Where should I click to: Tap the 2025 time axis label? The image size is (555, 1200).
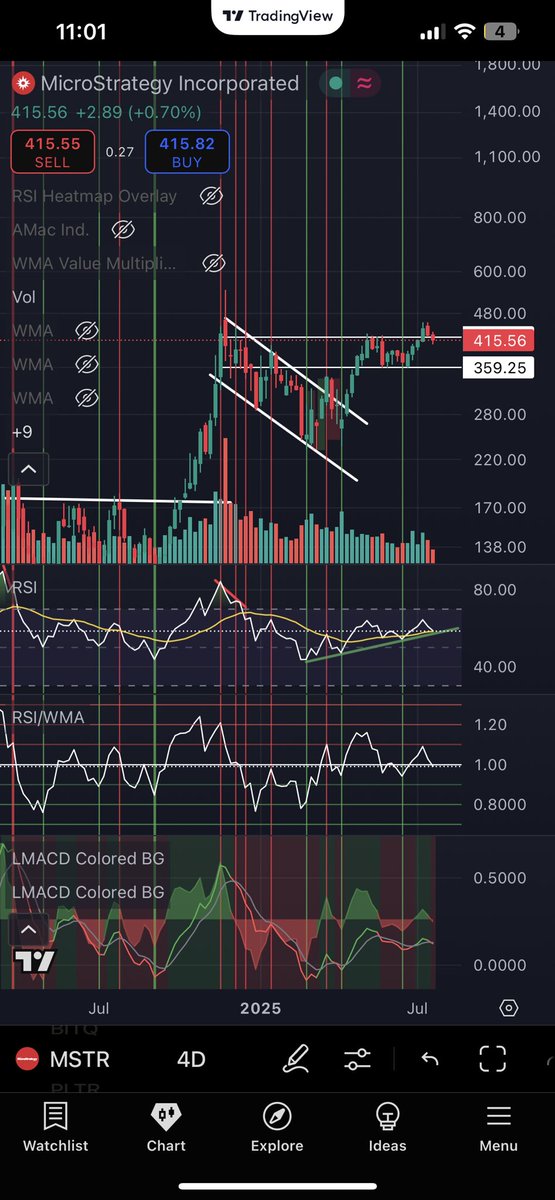pos(260,1008)
